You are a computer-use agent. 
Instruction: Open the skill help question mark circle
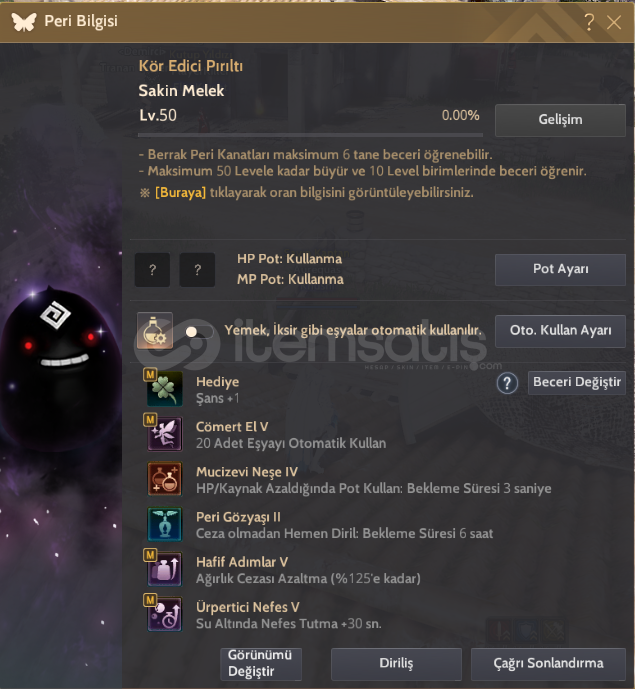pos(507,383)
